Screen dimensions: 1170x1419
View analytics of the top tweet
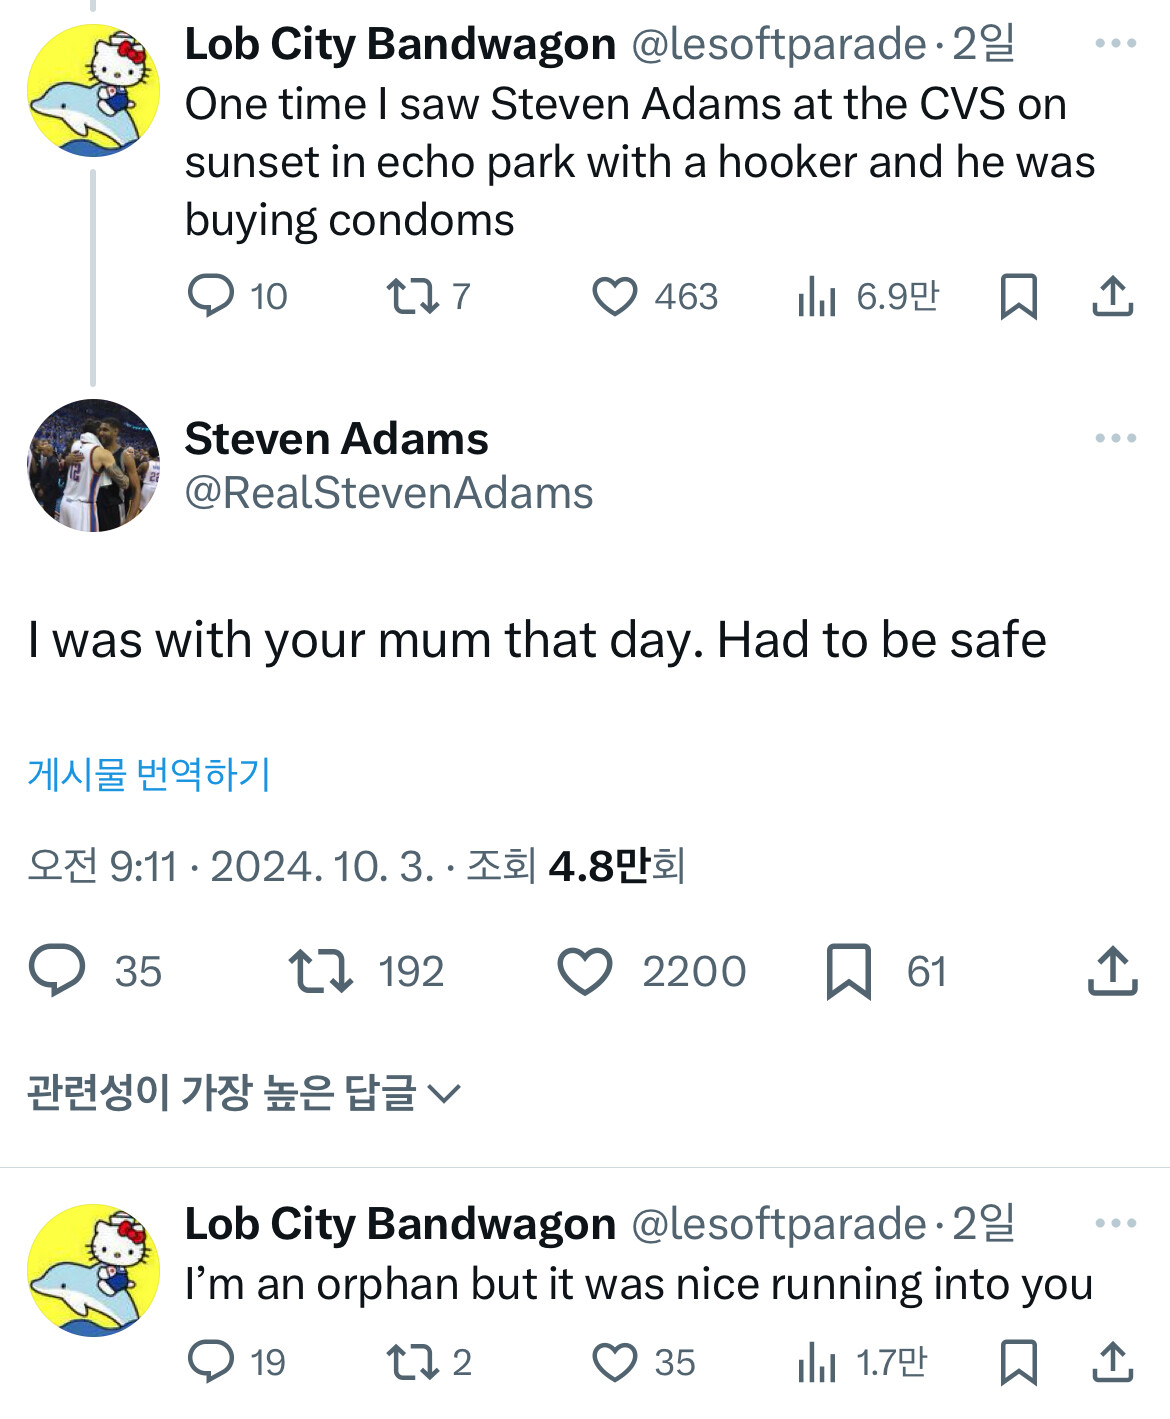pos(817,297)
